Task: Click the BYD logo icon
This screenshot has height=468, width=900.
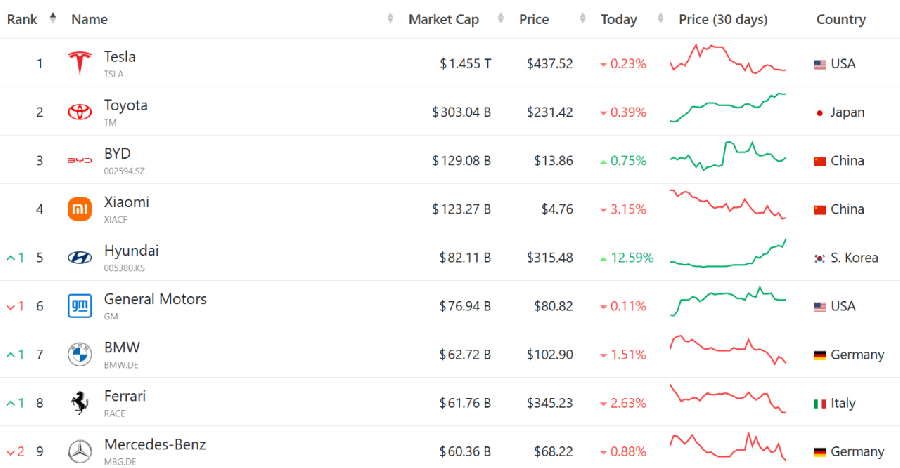Action: point(79,160)
